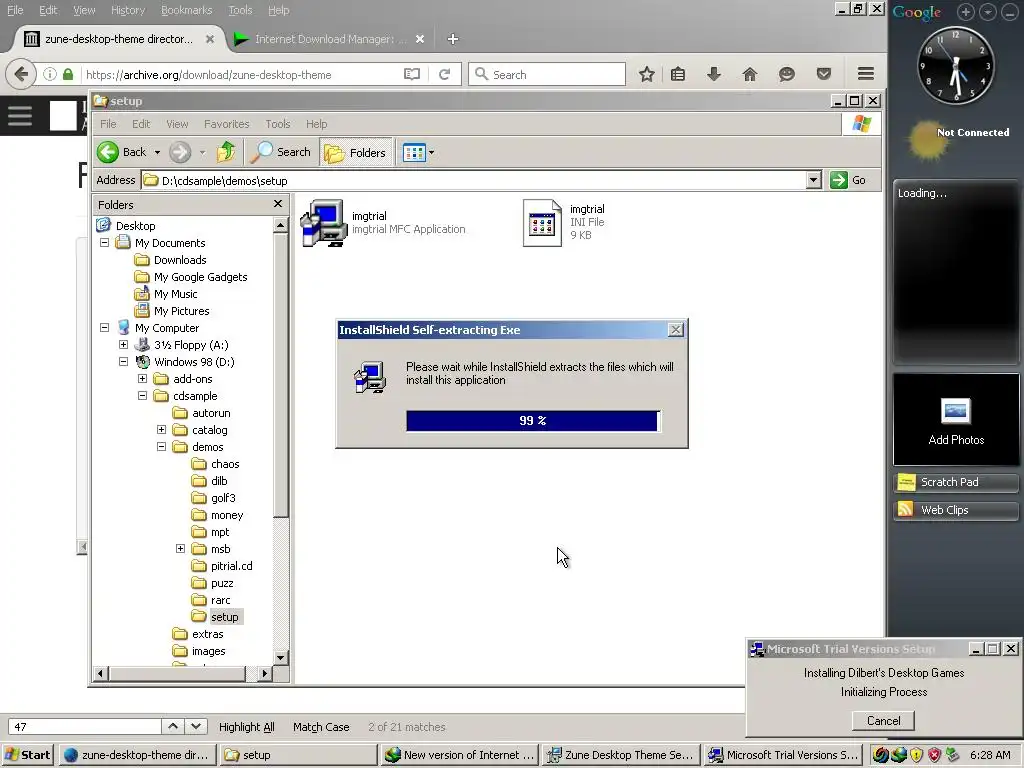This screenshot has height=768, width=1024.
Task: Expand the 3½ Floppy (A:) node
Action: [123, 344]
